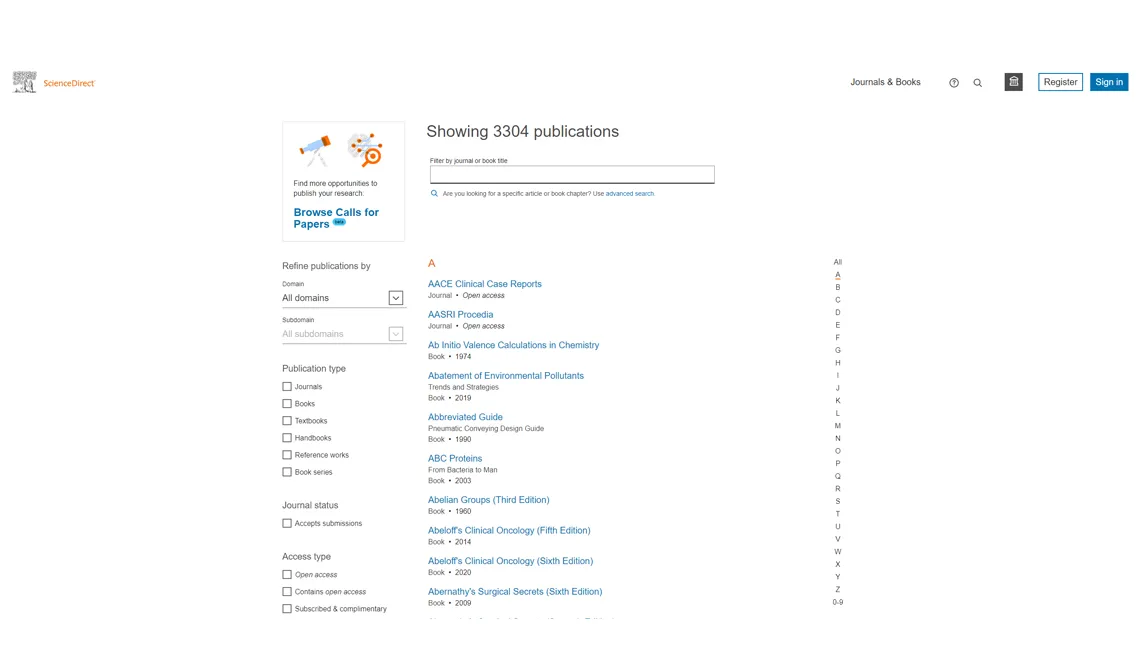Open Abeloff's Clinical Oncology (Fifth Edition)
1140x670 pixels.
[509, 530]
